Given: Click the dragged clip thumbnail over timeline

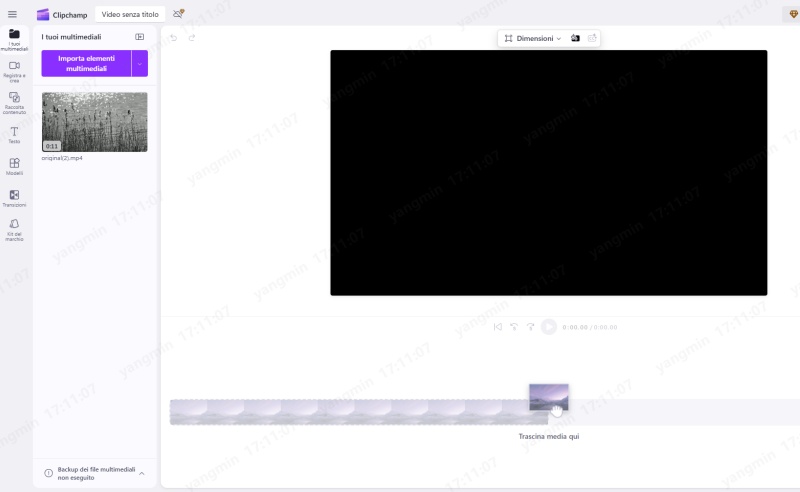Looking at the screenshot, I should [548, 397].
